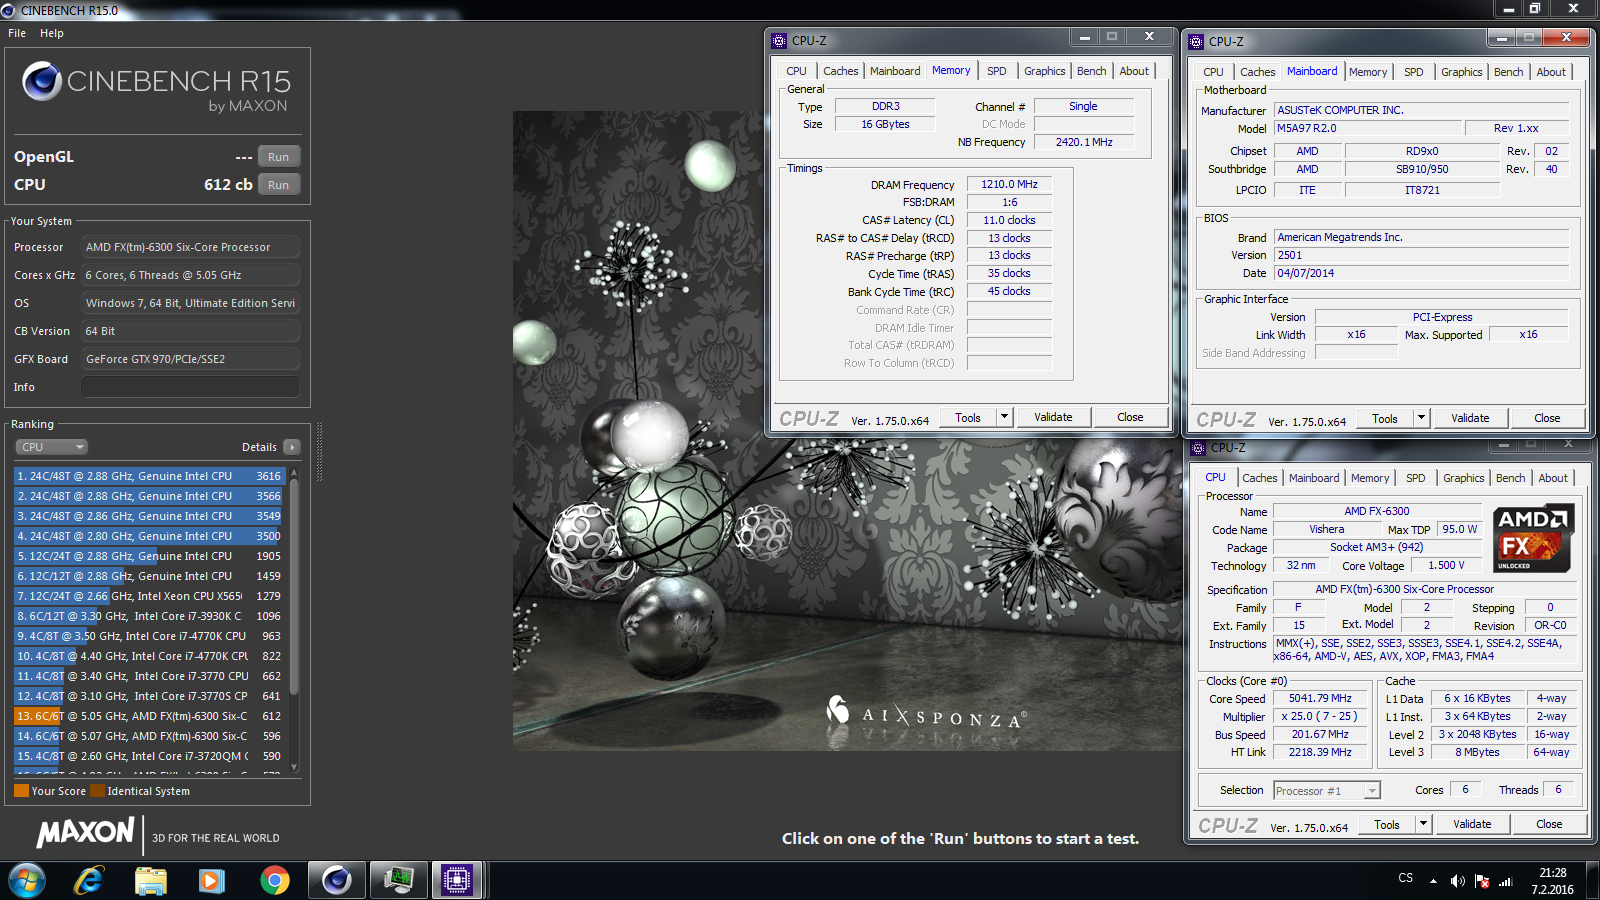Expand Tools dropdown arrow in Mainboard CPU-Z window
The image size is (1600, 900).
click(1422, 419)
